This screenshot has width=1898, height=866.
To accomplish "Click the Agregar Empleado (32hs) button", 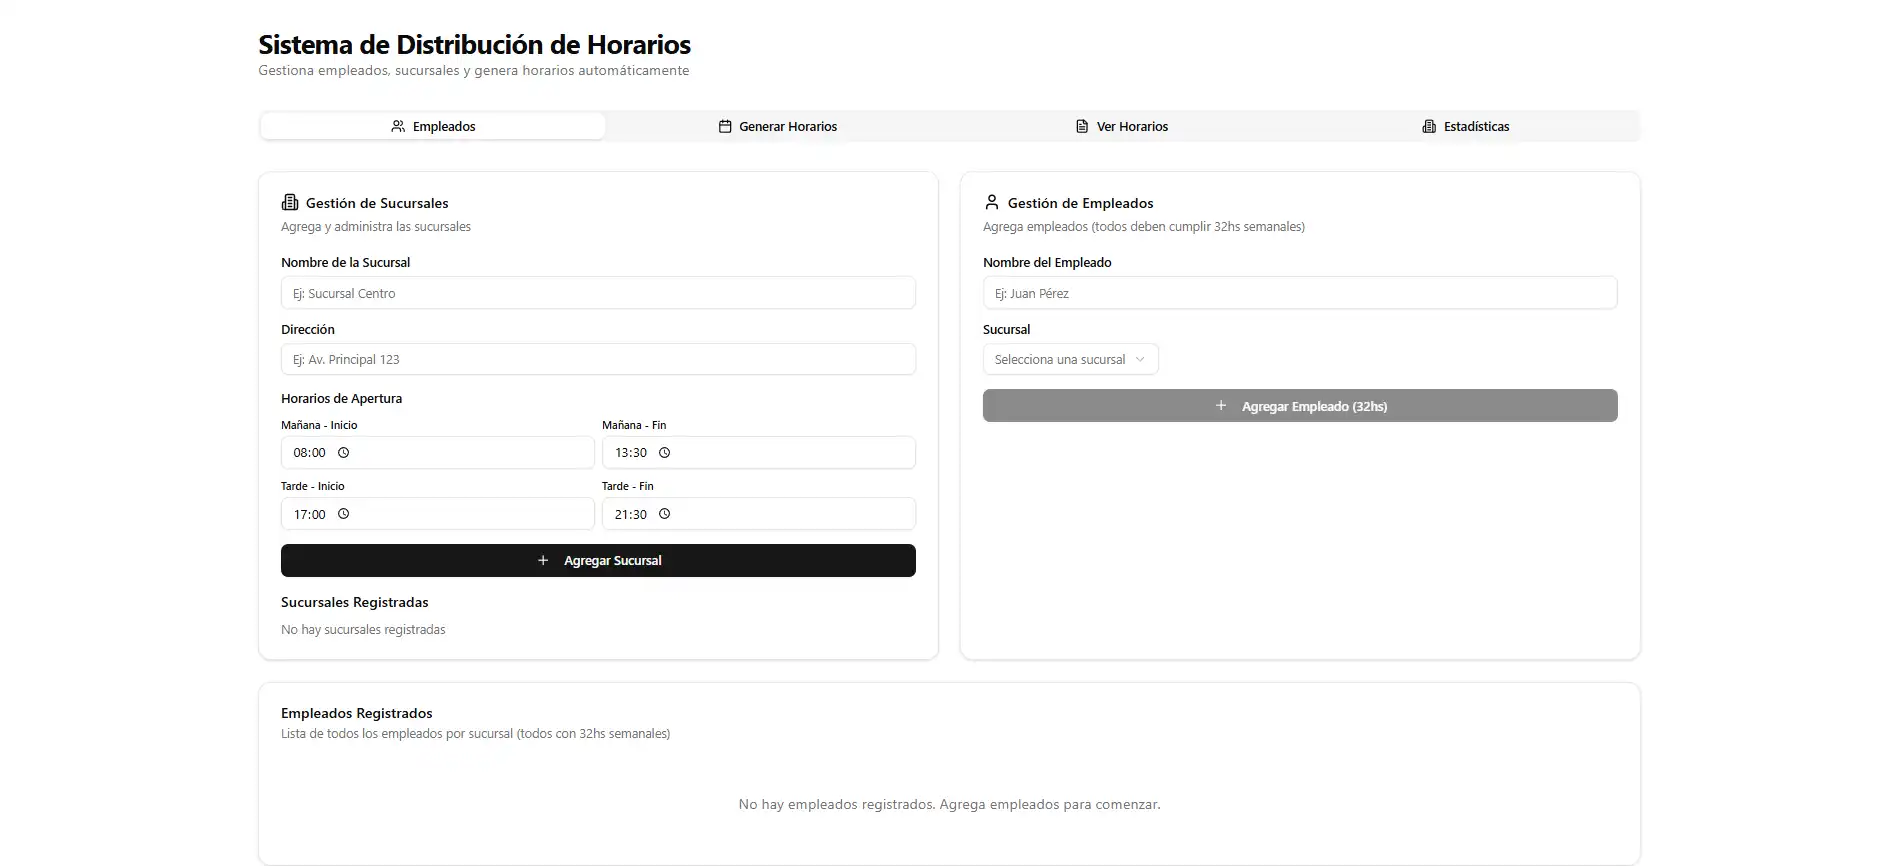I will tap(1300, 406).
